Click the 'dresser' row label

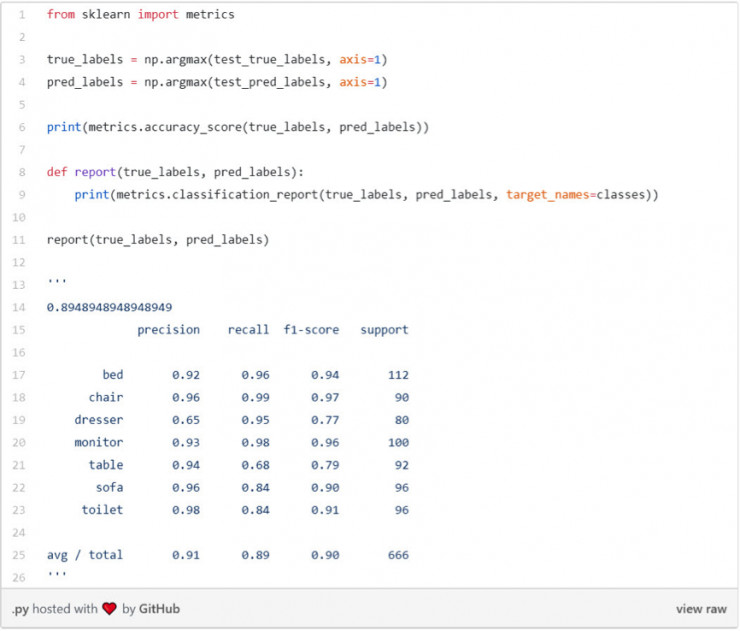(99, 420)
